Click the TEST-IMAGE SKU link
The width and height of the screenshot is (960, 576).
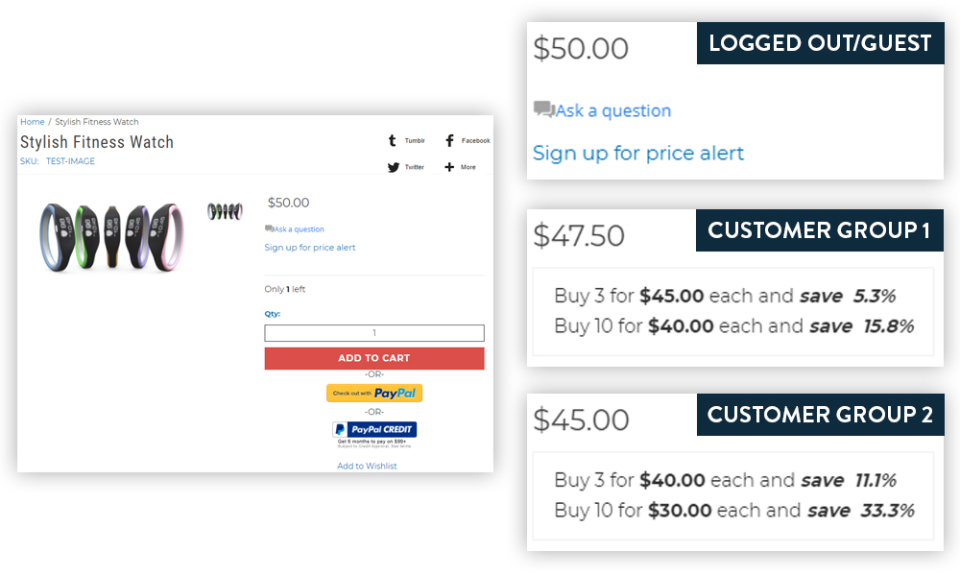coord(70,161)
